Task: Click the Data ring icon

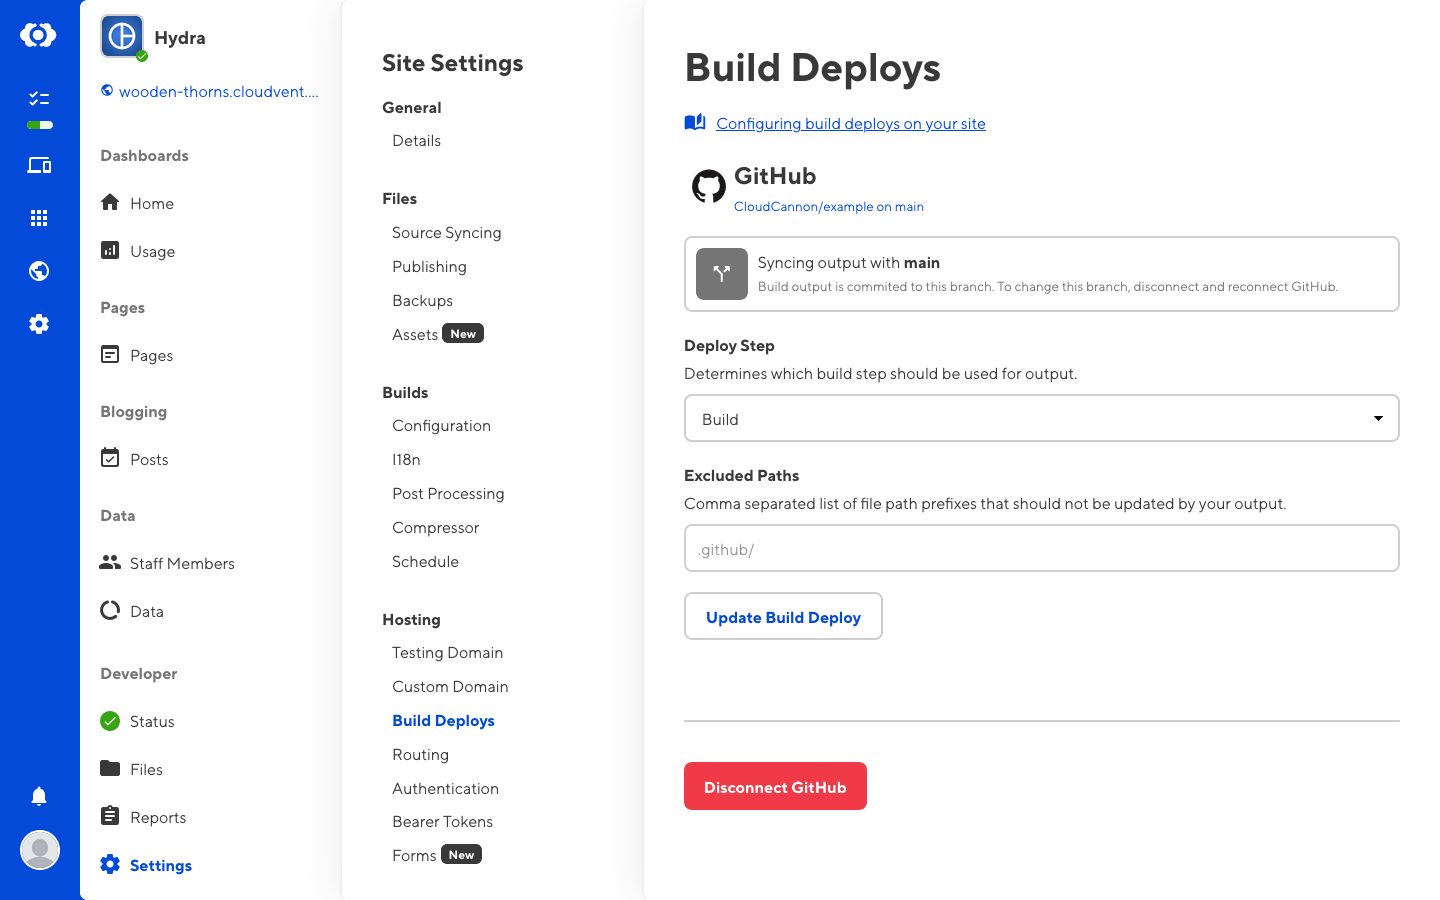Action: [x=110, y=610]
